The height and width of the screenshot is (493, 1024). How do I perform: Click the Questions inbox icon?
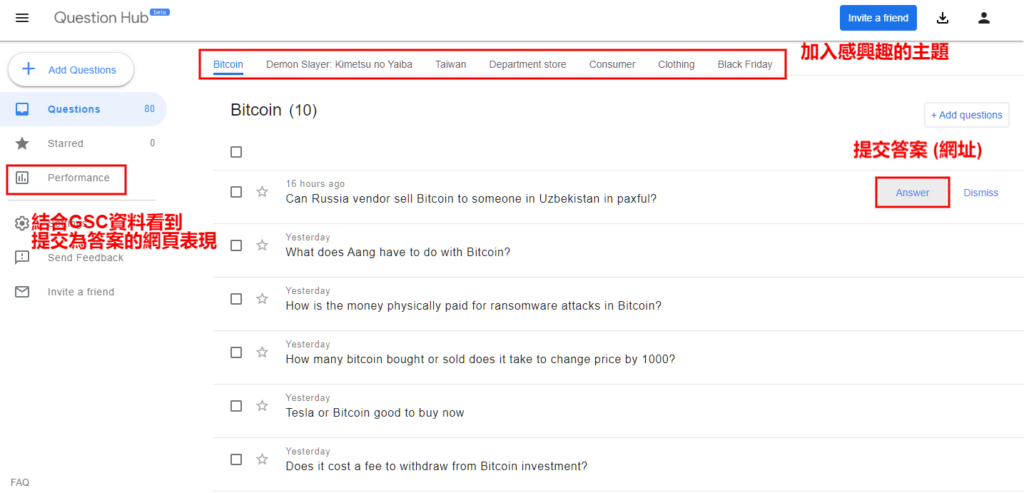point(22,109)
